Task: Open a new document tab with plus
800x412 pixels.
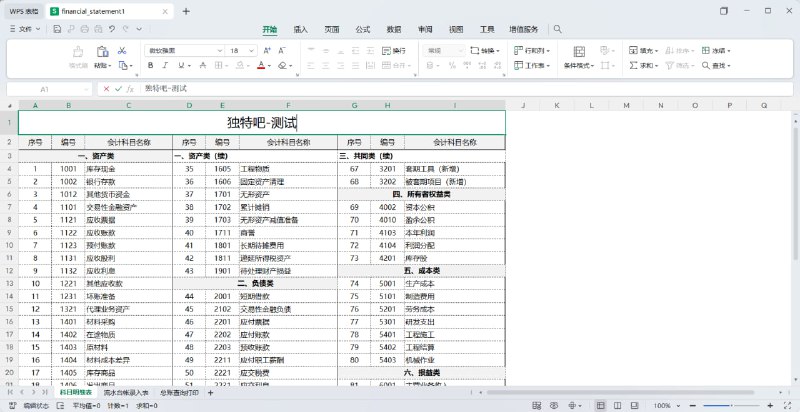Action: tap(186, 11)
